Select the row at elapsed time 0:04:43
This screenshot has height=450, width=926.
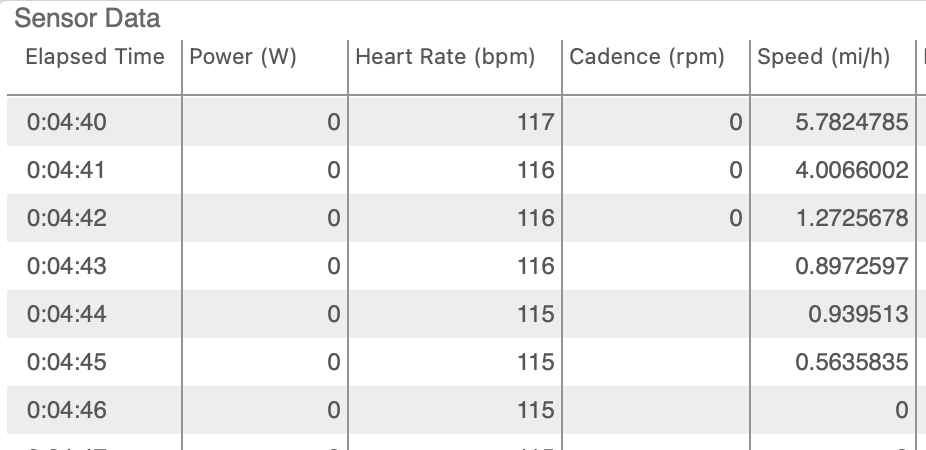(467, 266)
